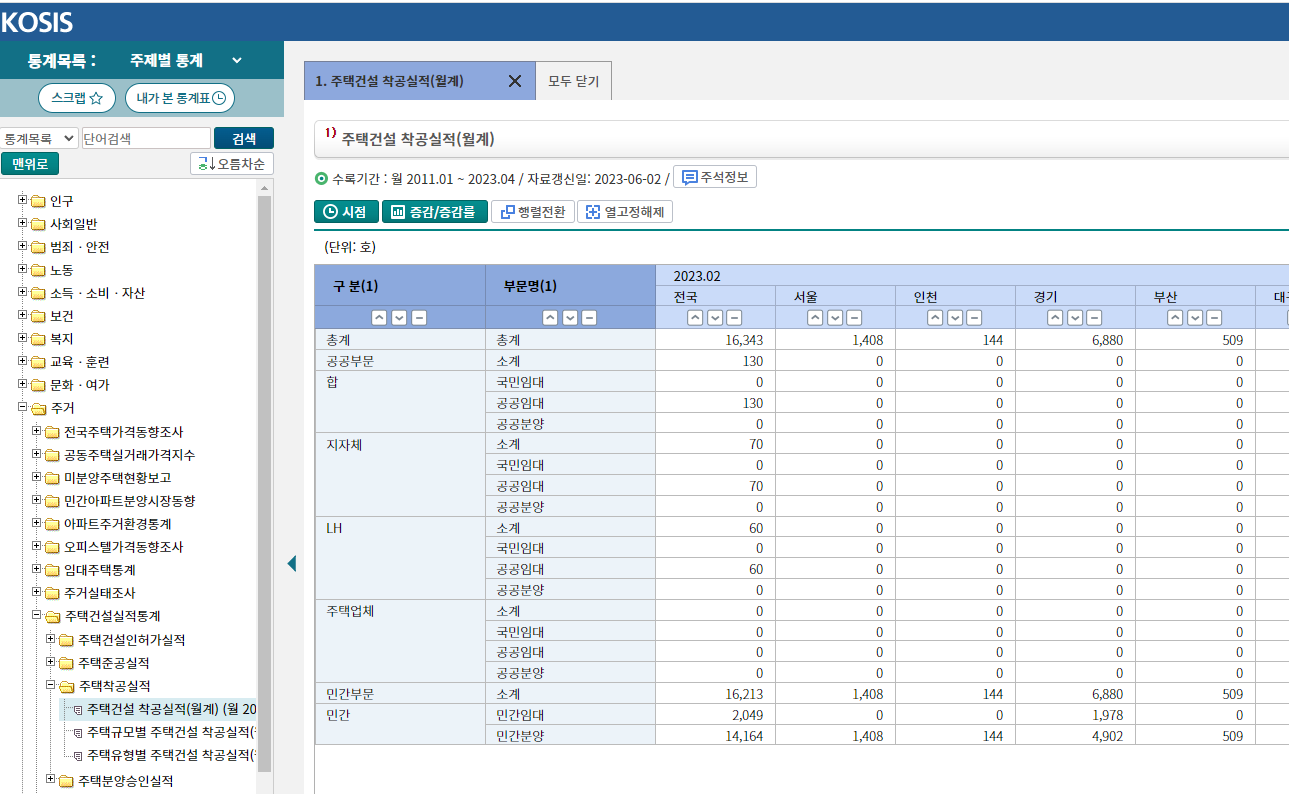Screen dimensions: 1289x794
Task: Click the 민간임대 경기 cell 1,978
Action: coord(1075,714)
